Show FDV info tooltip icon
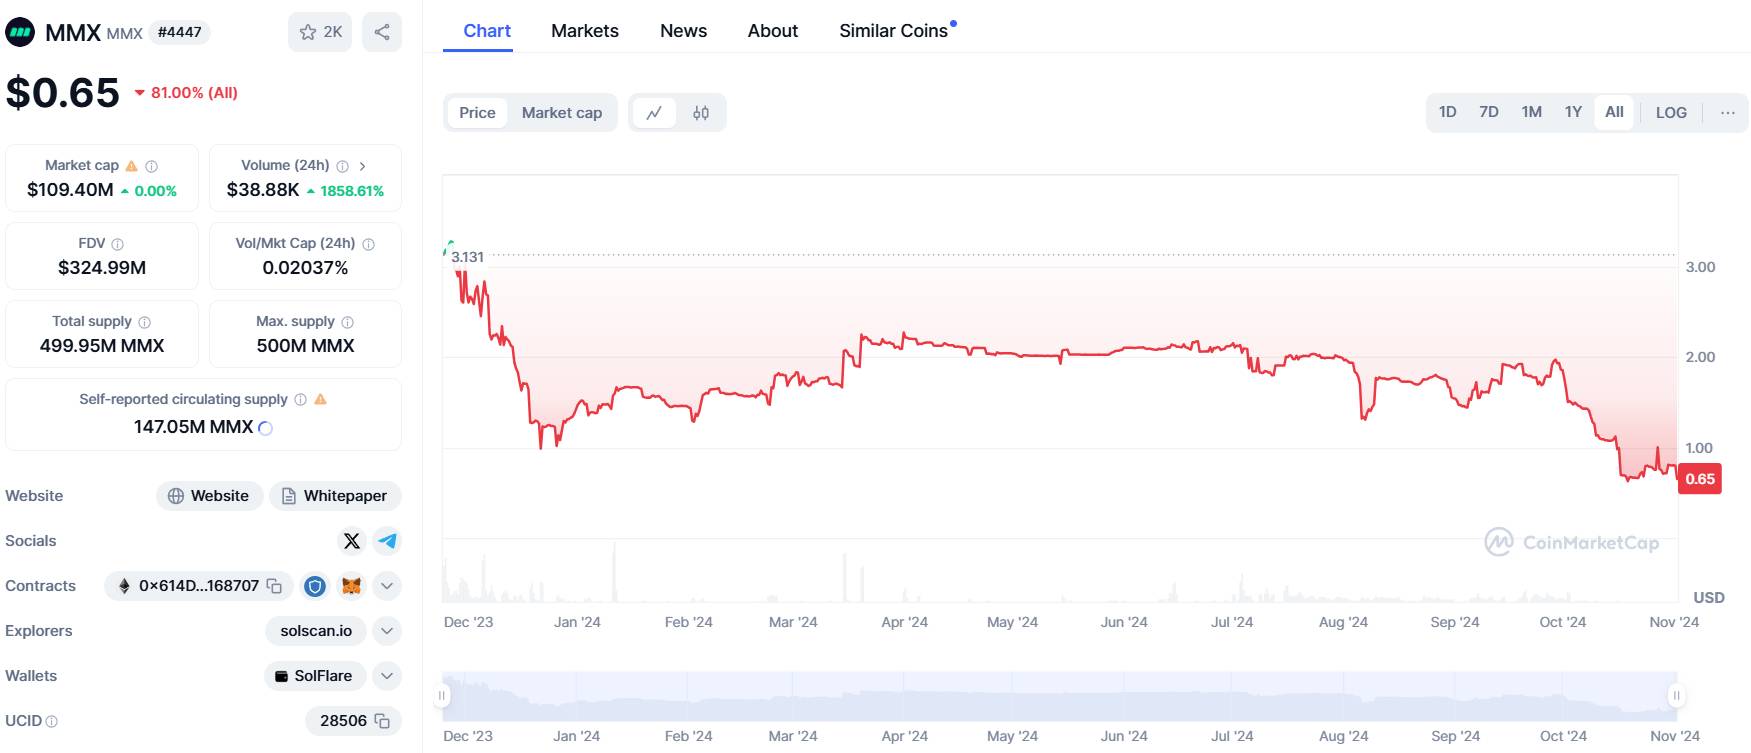 (x=118, y=244)
